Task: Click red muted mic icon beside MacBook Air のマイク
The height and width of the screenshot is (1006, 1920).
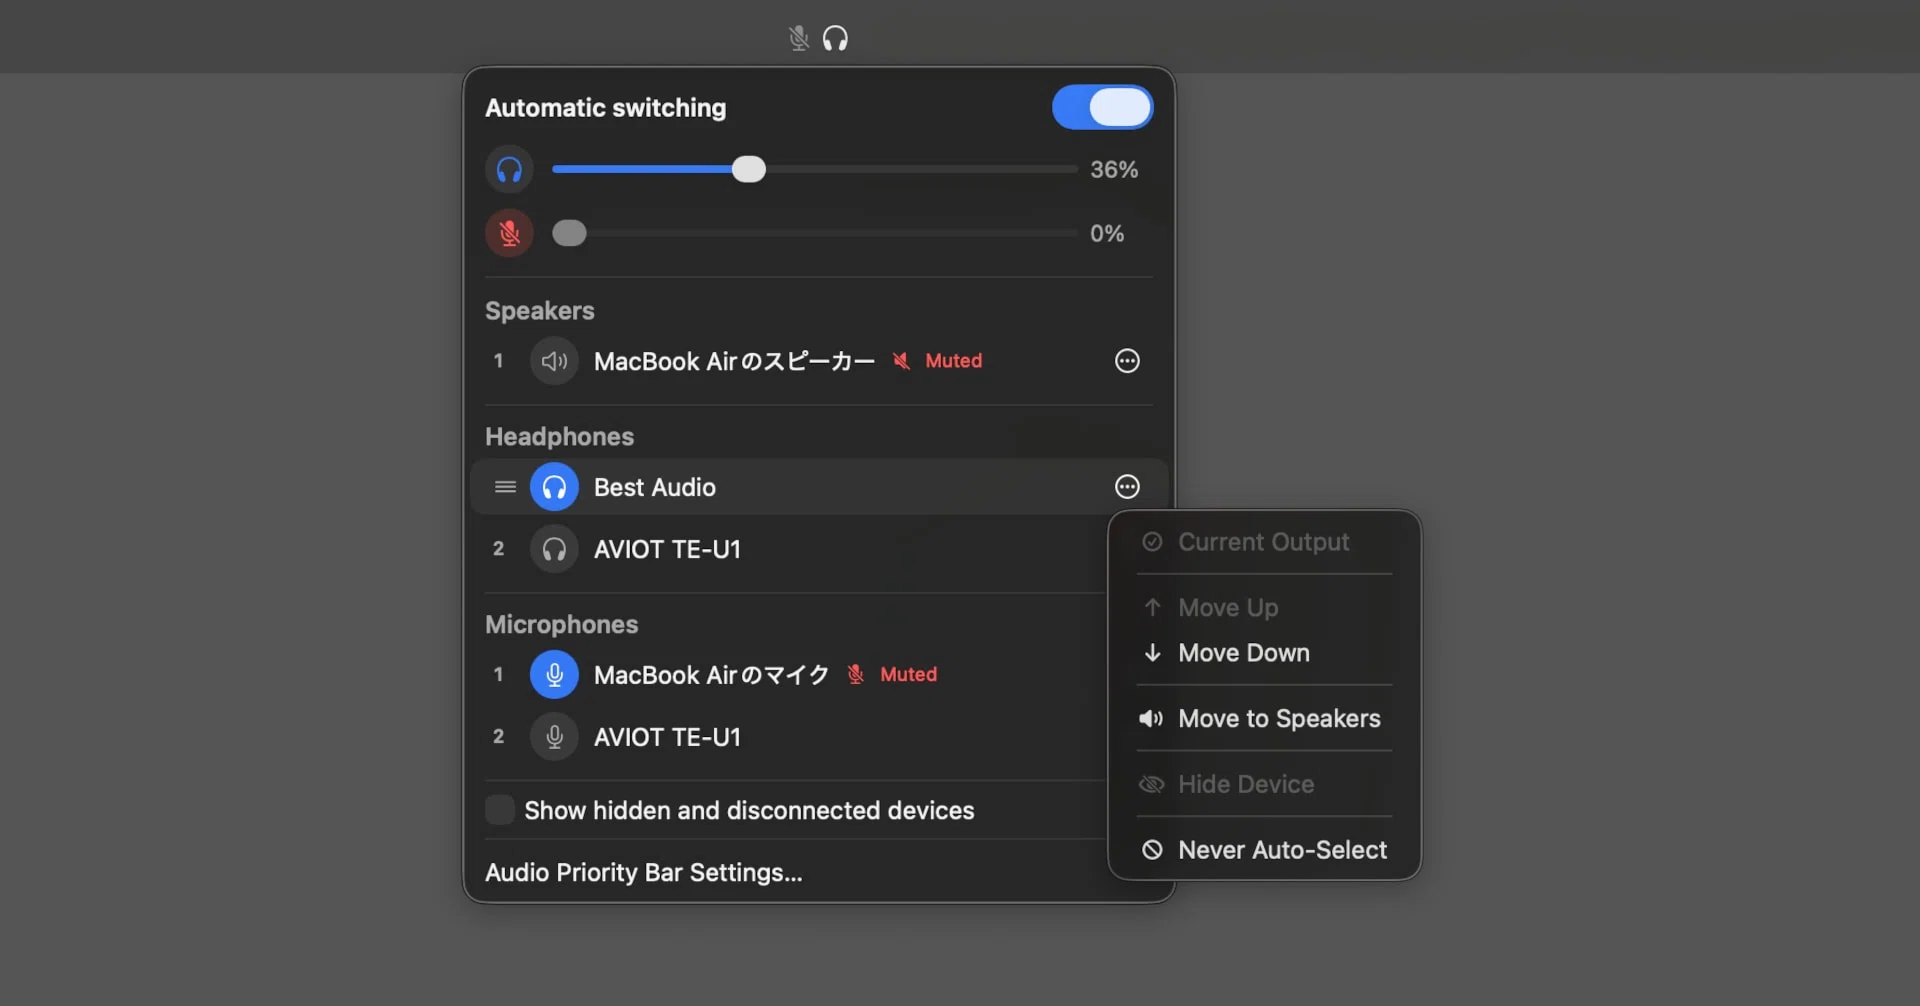Action: 856,675
